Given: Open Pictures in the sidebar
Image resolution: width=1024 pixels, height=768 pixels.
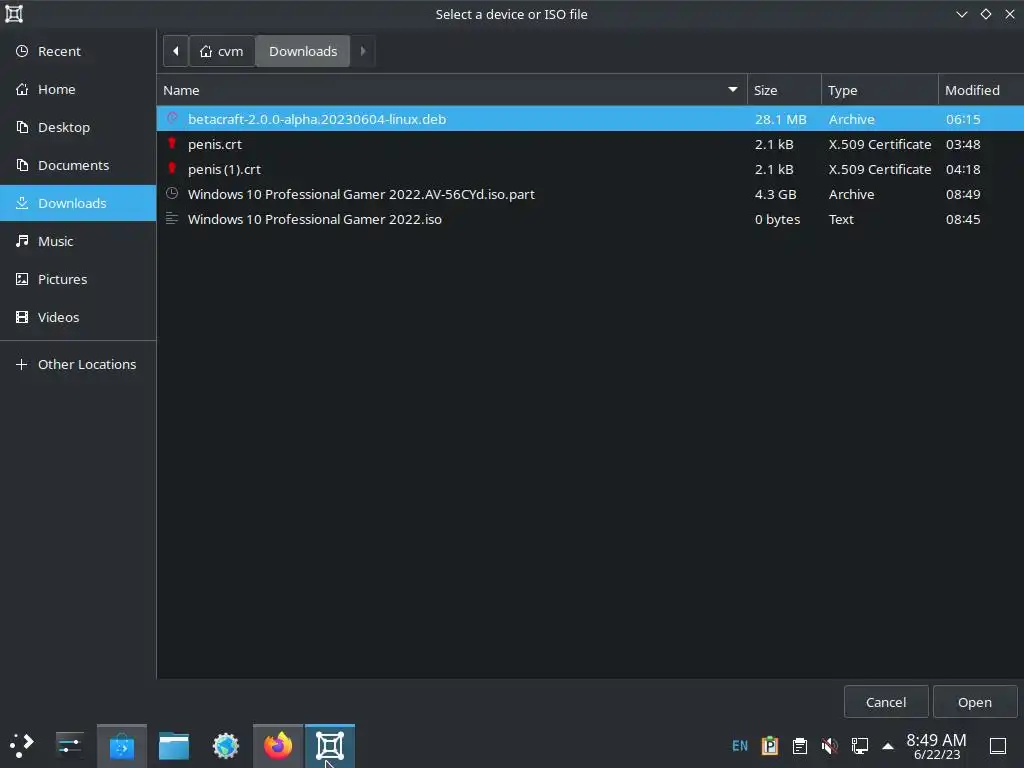Looking at the screenshot, I should pyautogui.click(x=78, y=278).
